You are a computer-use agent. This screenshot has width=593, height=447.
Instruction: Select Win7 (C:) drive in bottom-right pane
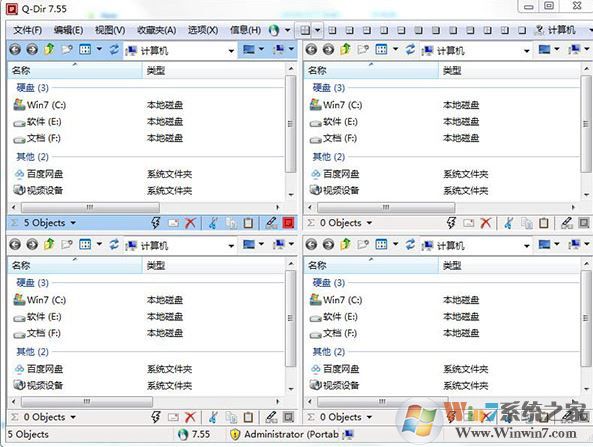(x=336, y=300)
